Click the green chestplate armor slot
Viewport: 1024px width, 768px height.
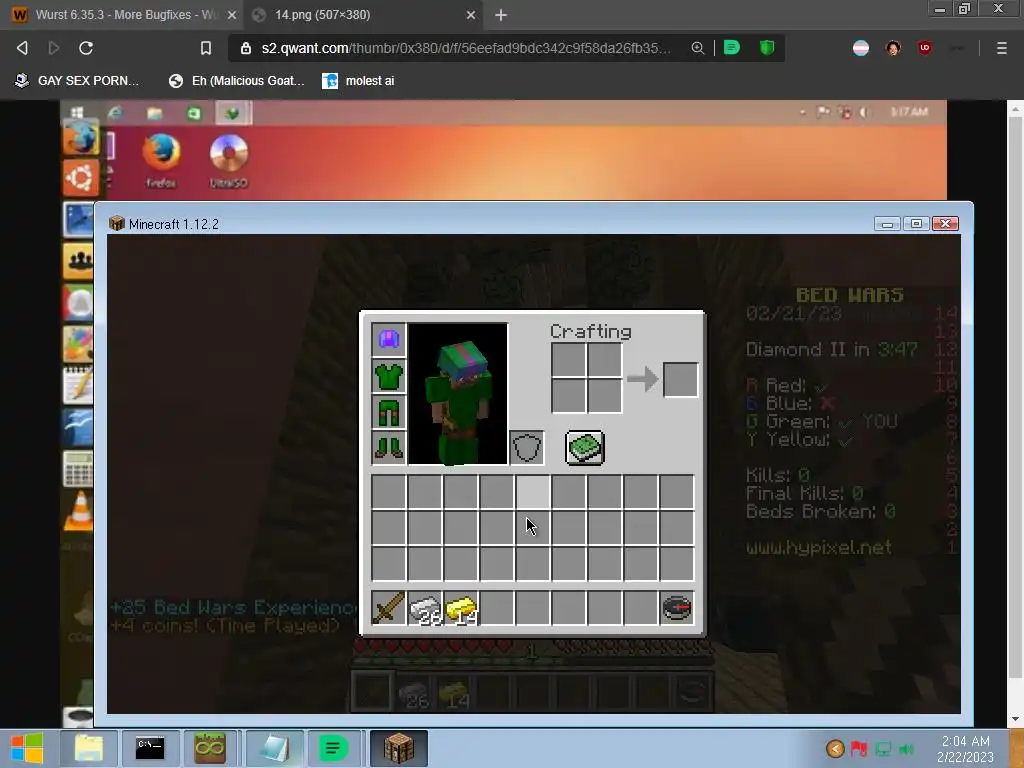(389, 376)
